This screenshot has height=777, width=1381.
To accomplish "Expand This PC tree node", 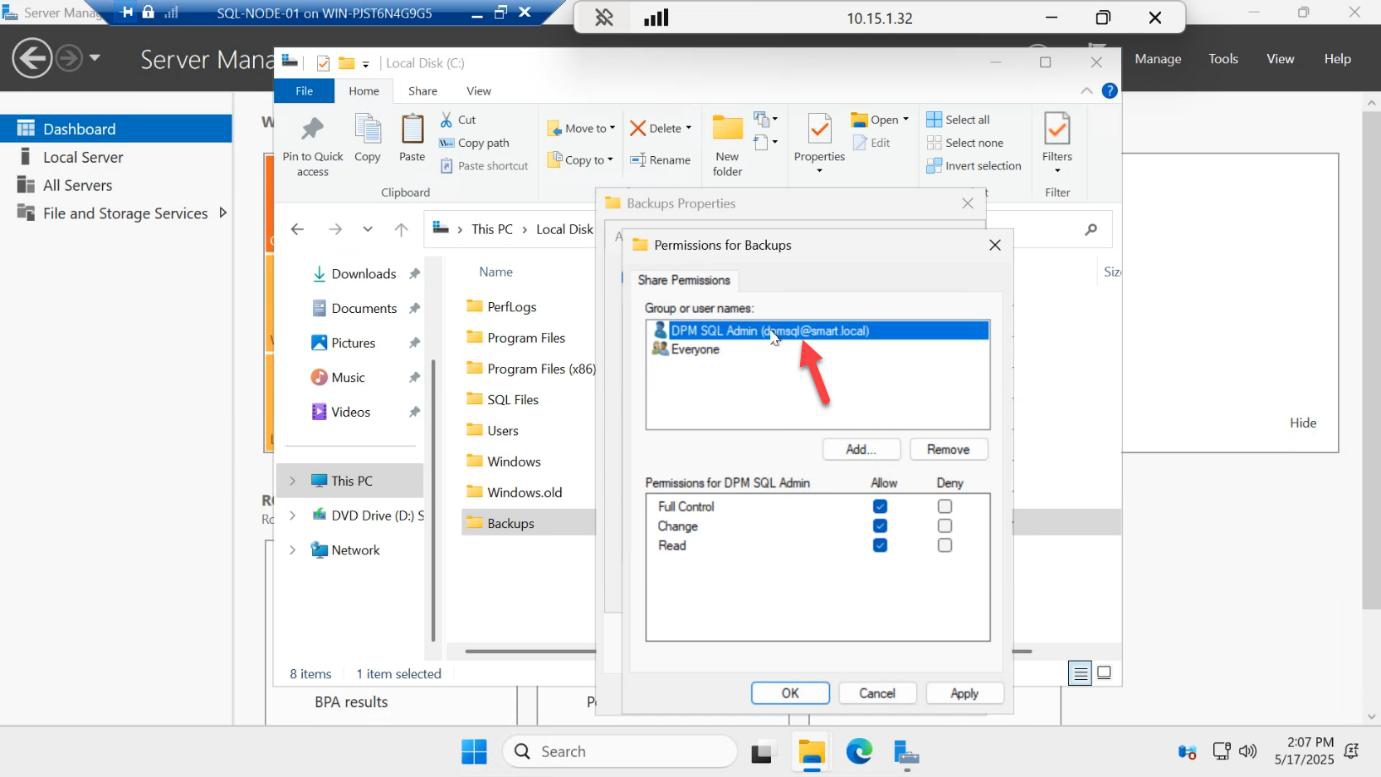I will 292,481.
